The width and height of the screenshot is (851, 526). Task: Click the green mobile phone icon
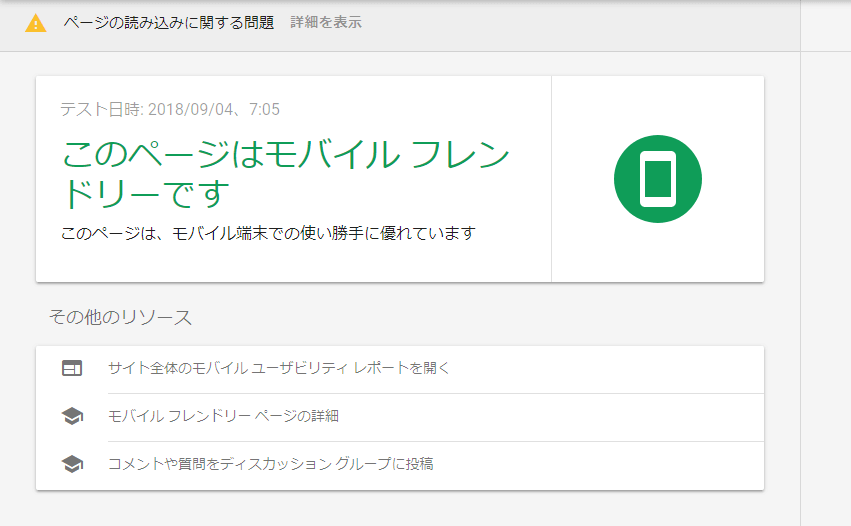point(657,178)
